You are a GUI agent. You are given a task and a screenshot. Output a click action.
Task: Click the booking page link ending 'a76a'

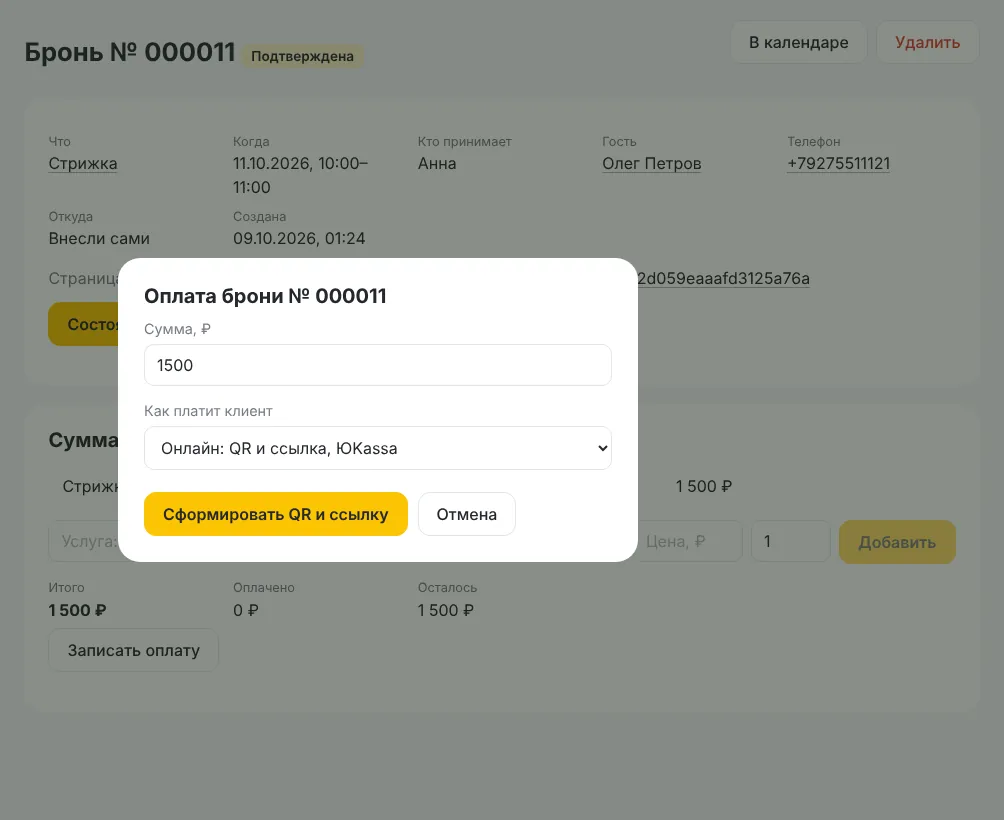click(724, 278)
